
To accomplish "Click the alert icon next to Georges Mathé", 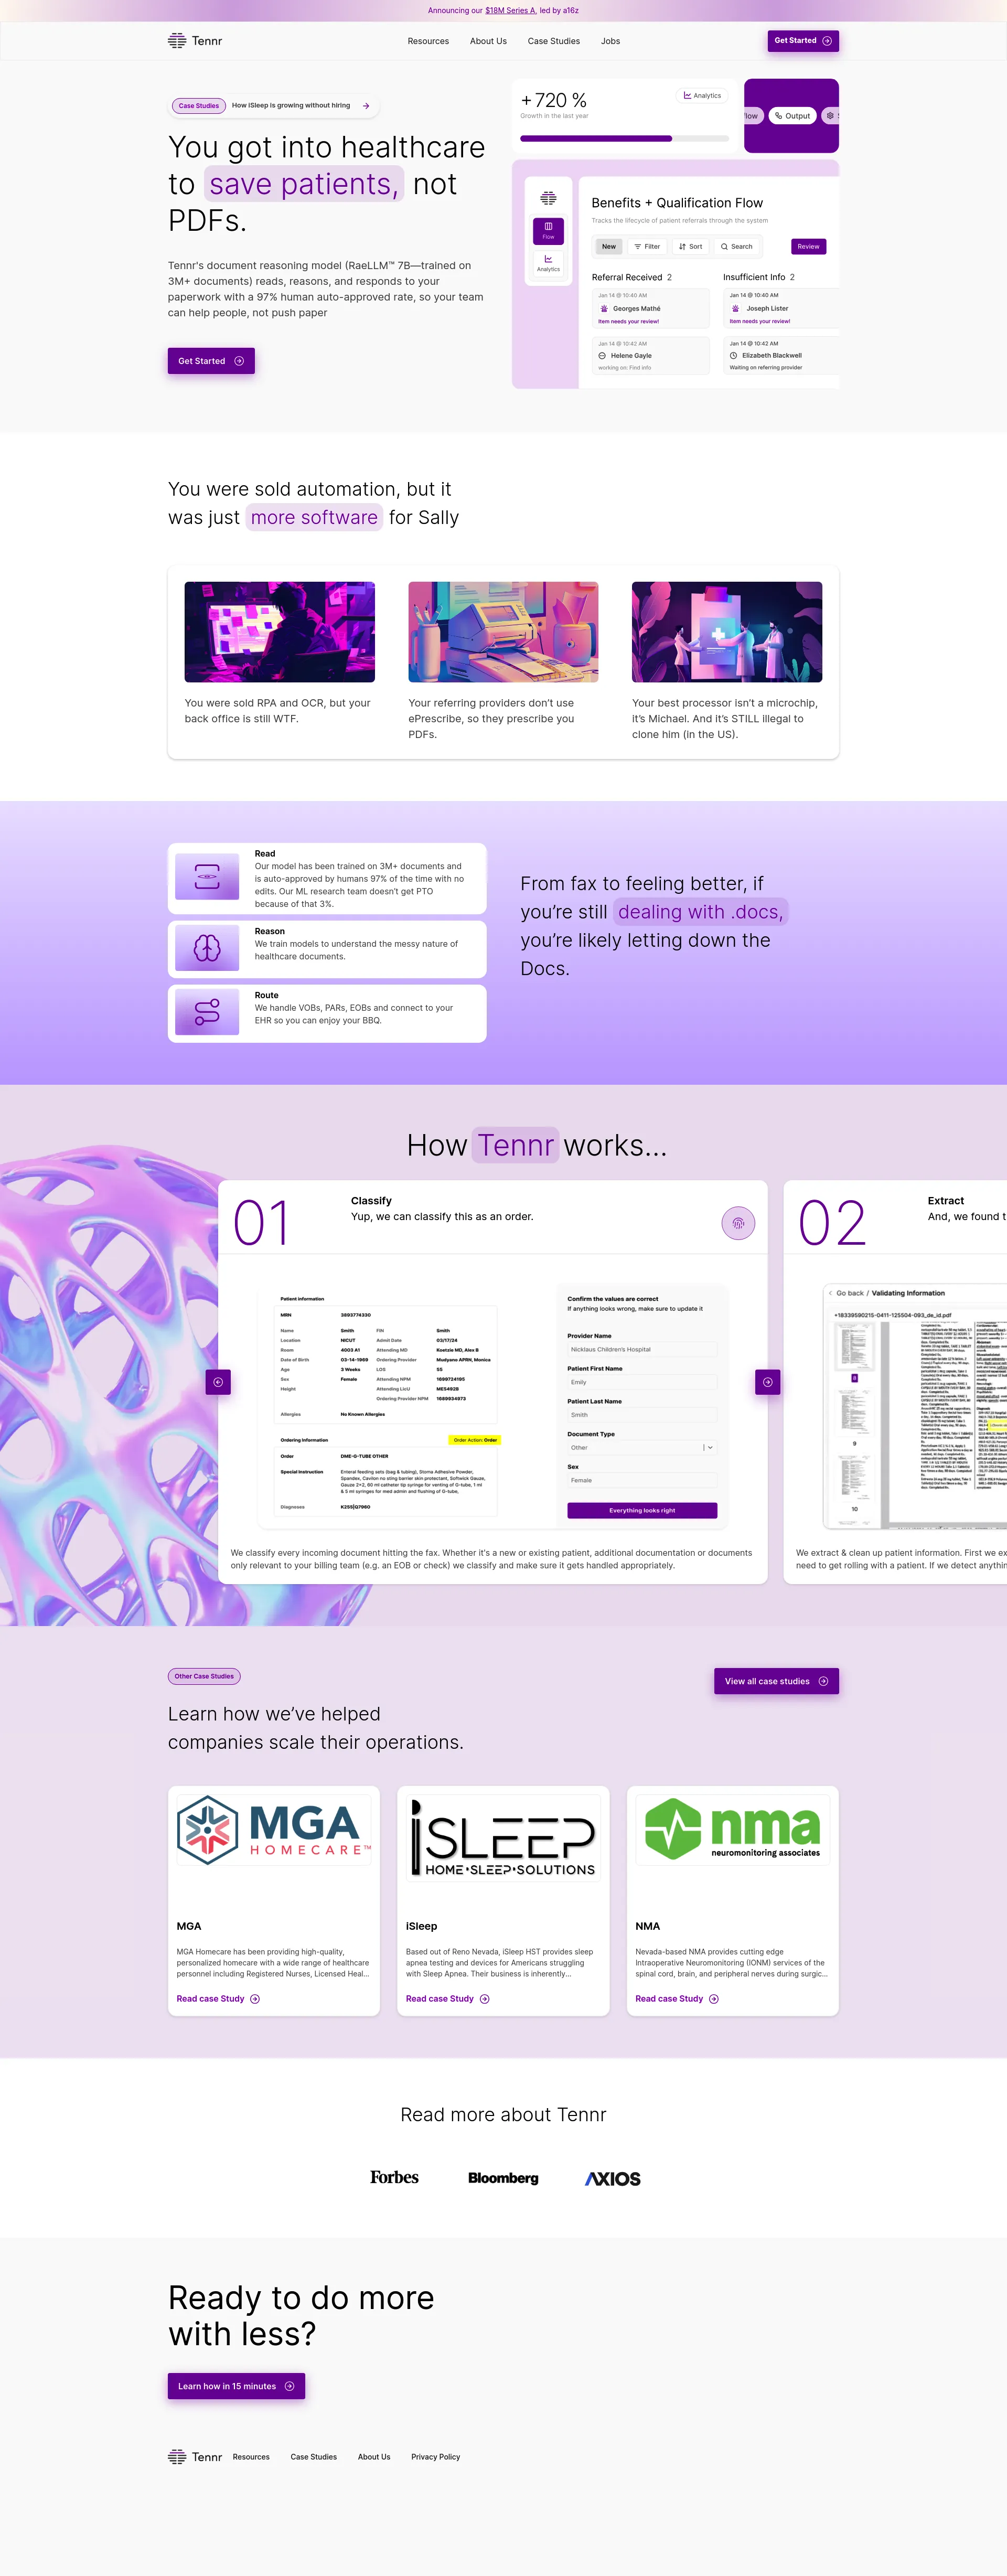I will 604,308.
